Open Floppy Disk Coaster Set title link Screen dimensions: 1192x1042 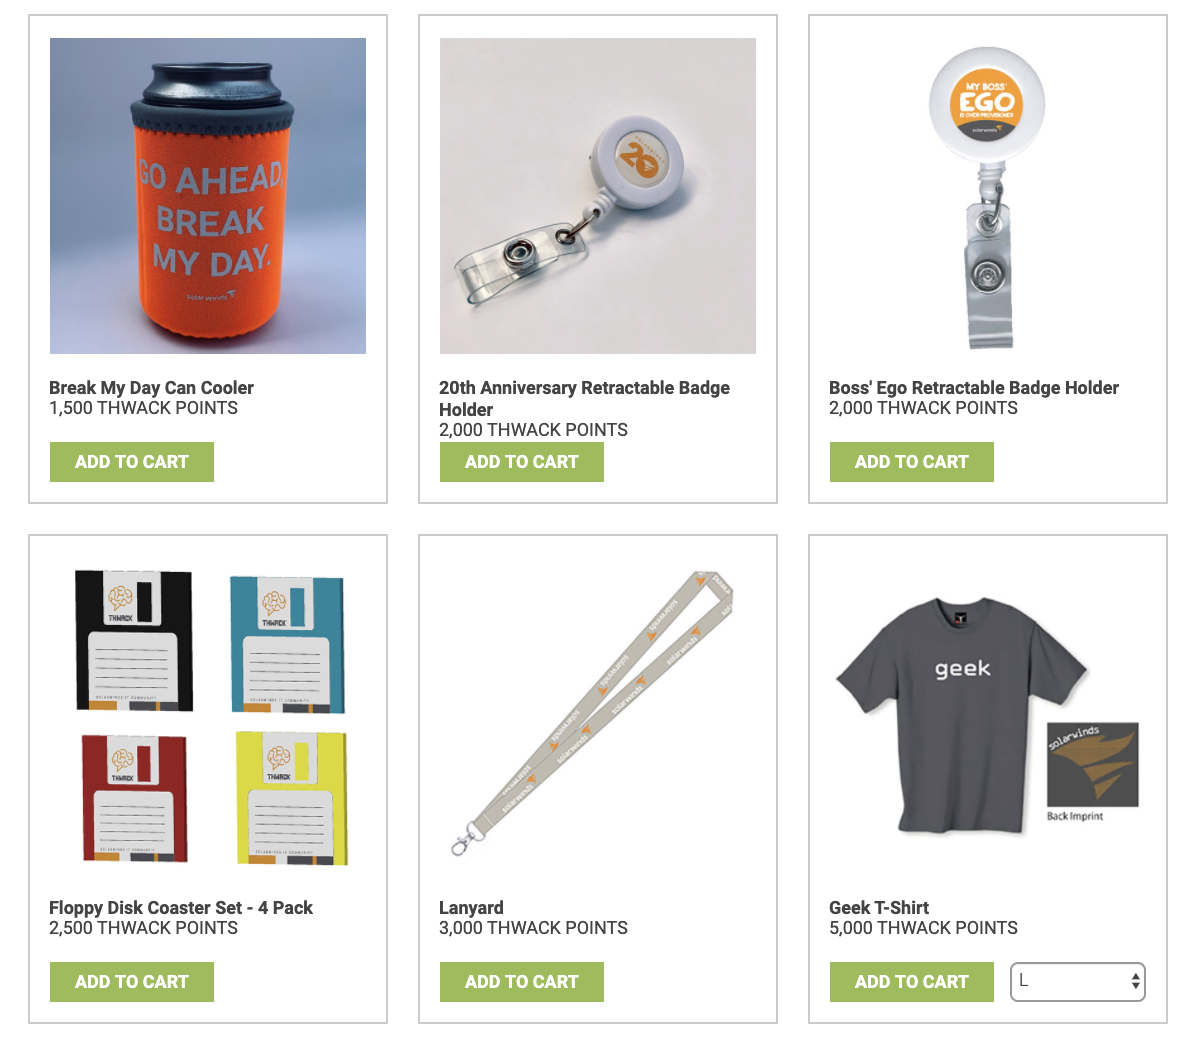[x=181, y=907]
